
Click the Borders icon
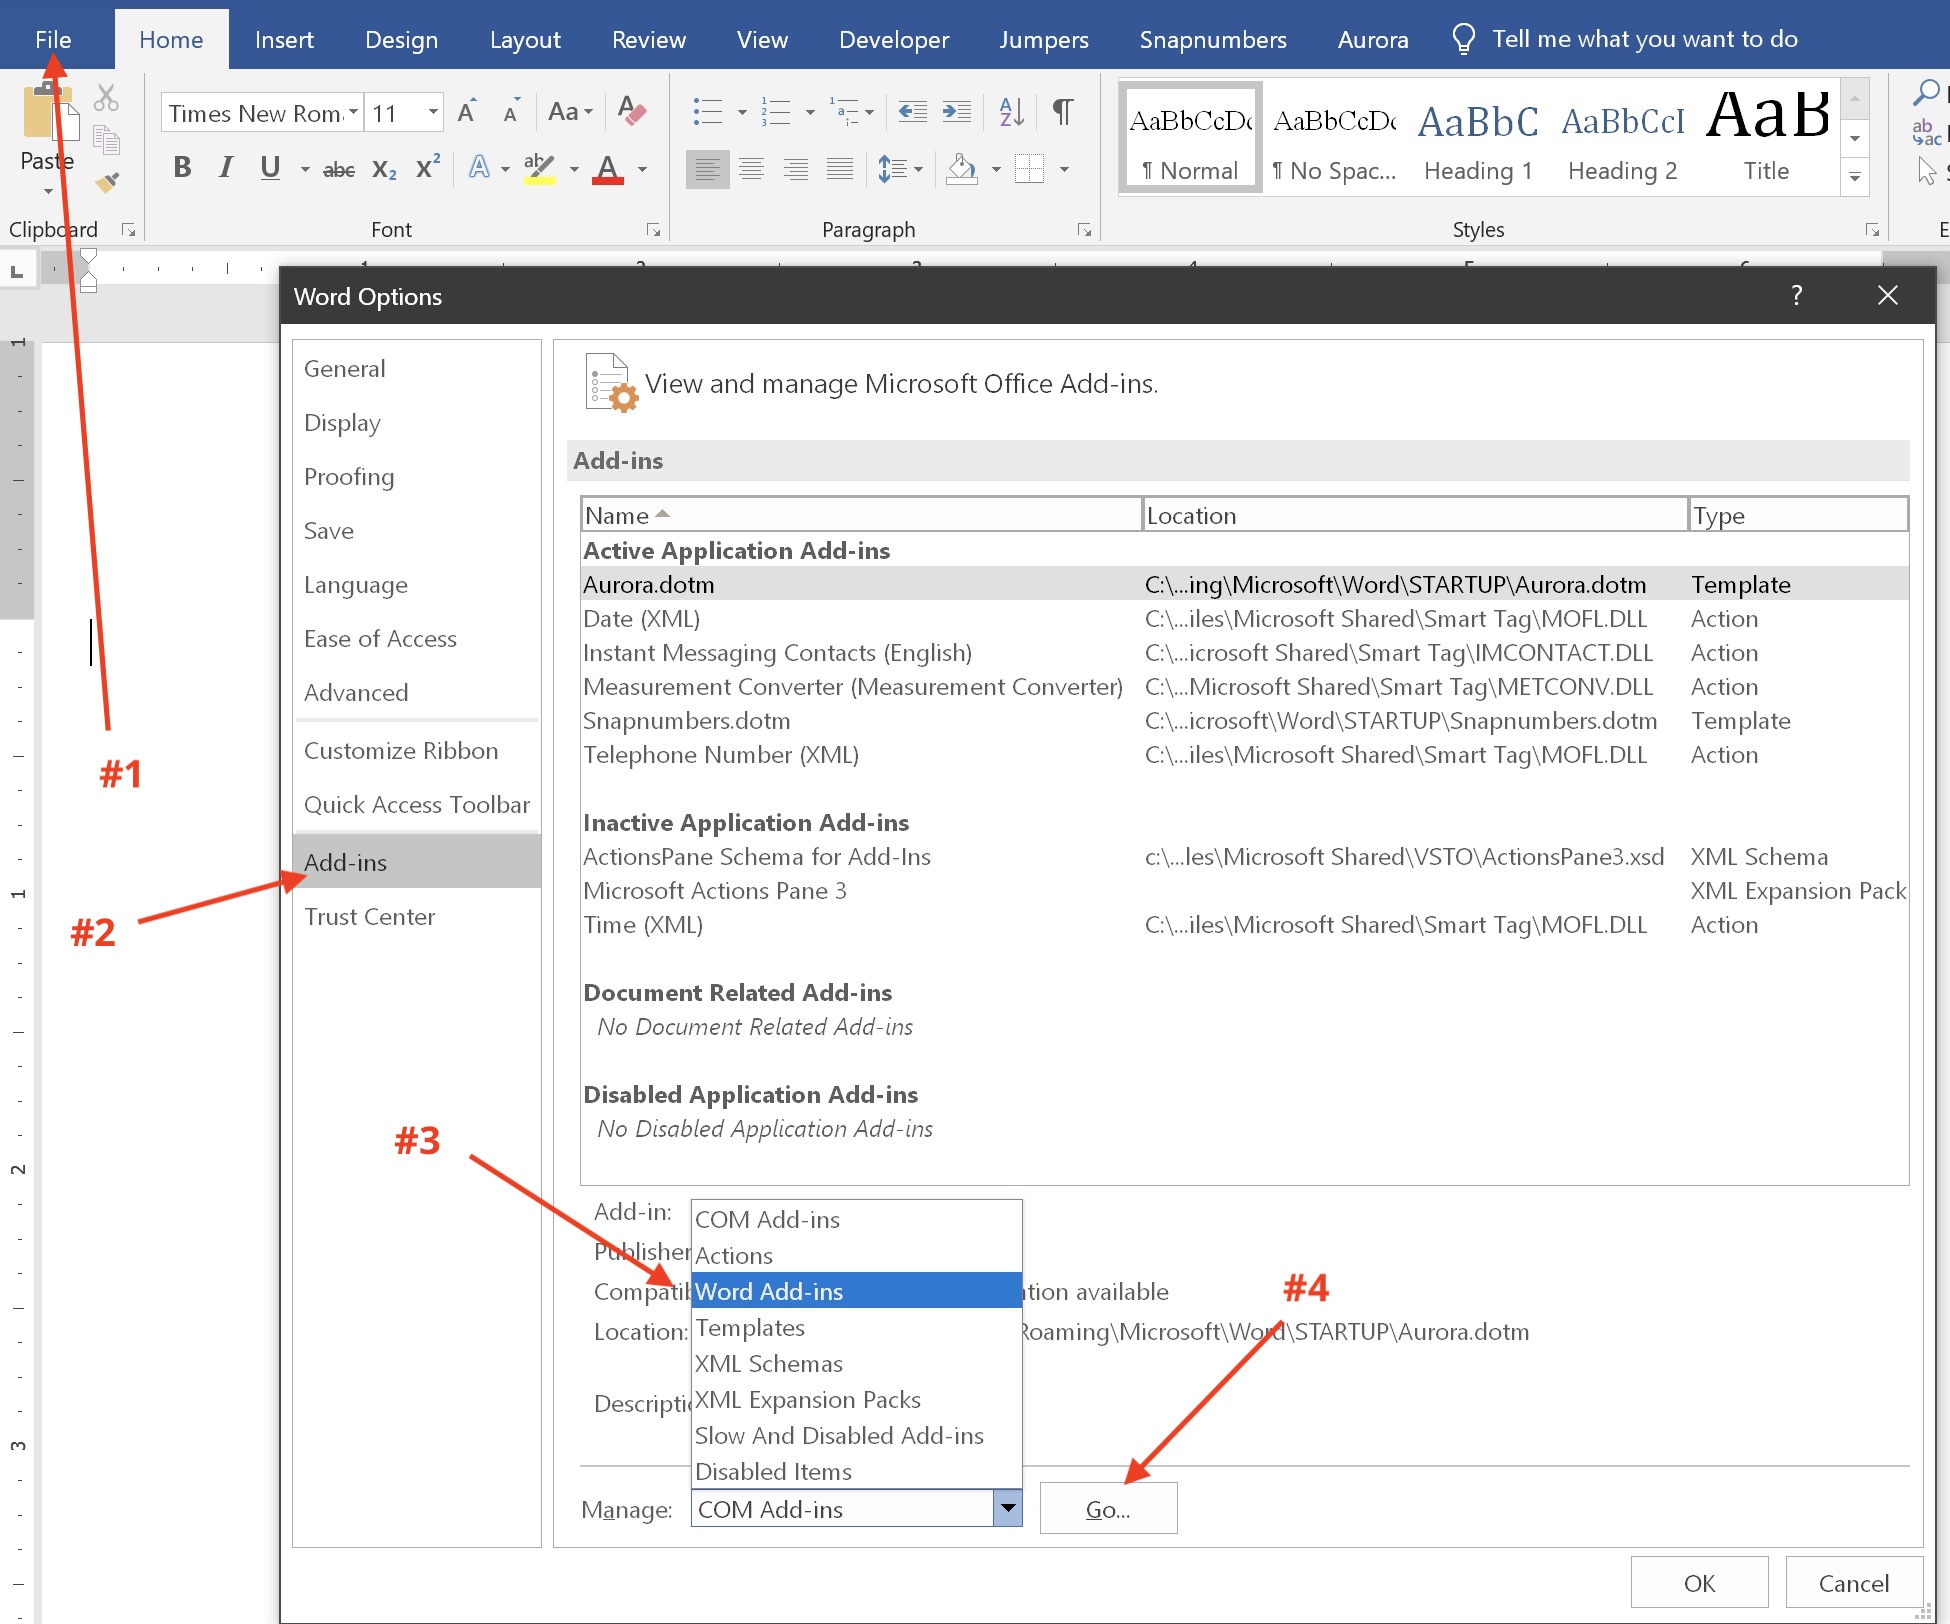click(1029, 169)
